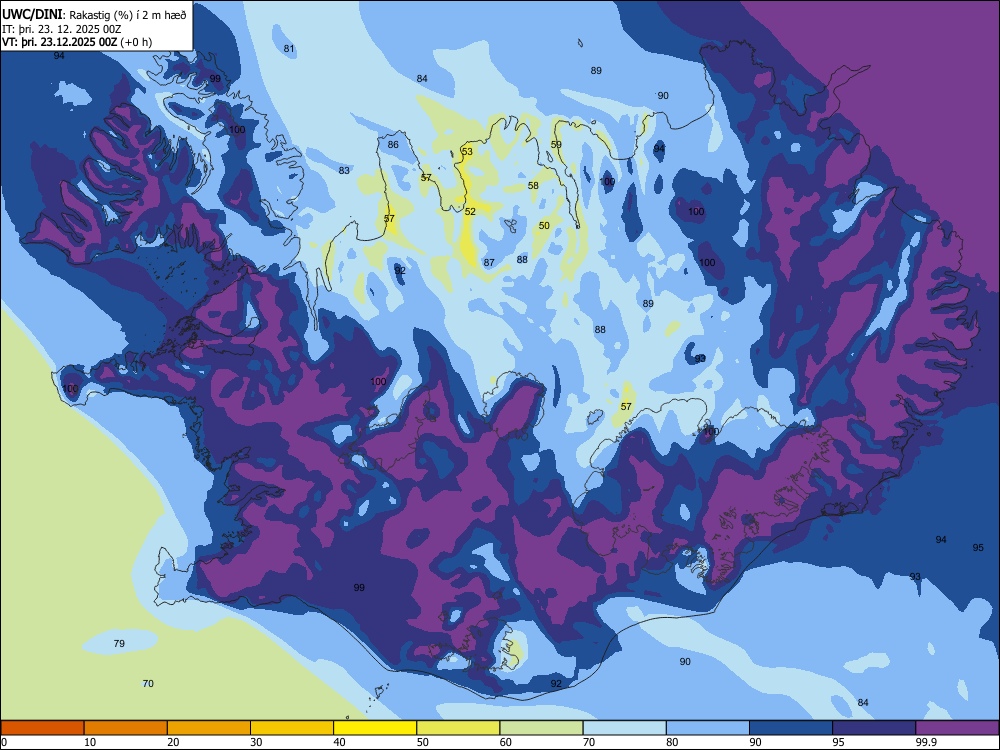Click the ocean humidity value 79
The height and width of the screenshot is (750, 1000).
pos(119,643)
